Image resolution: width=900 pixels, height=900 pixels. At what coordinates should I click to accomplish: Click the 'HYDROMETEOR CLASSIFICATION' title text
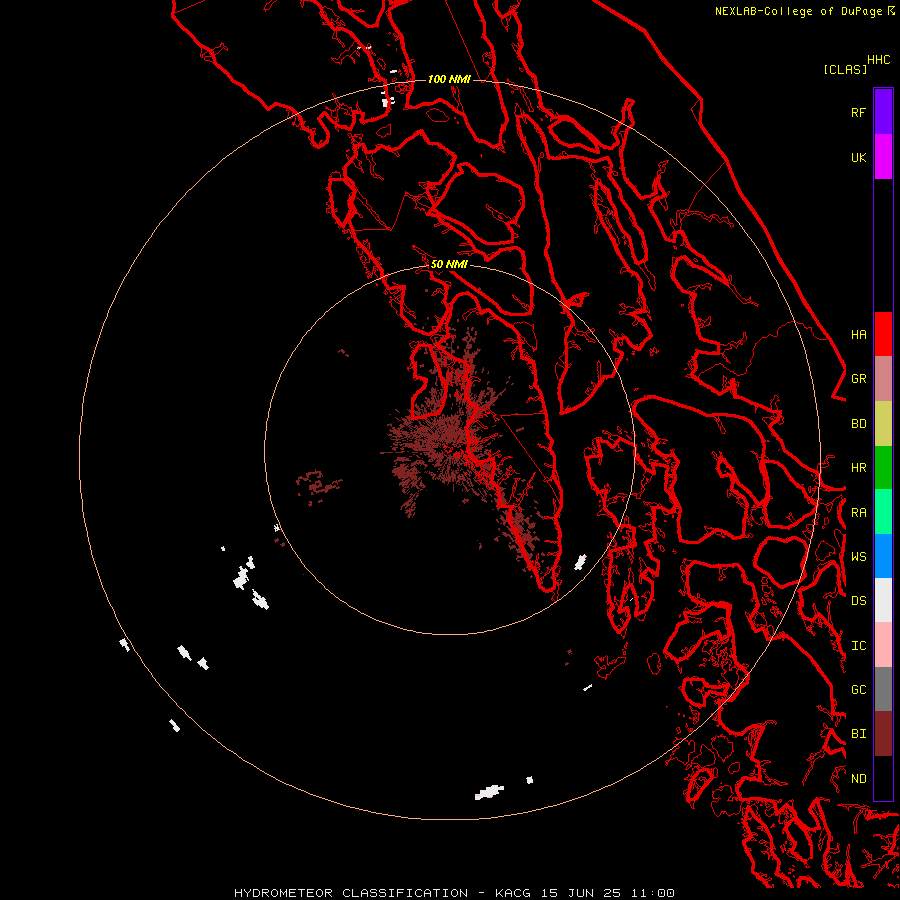(351, 893)
